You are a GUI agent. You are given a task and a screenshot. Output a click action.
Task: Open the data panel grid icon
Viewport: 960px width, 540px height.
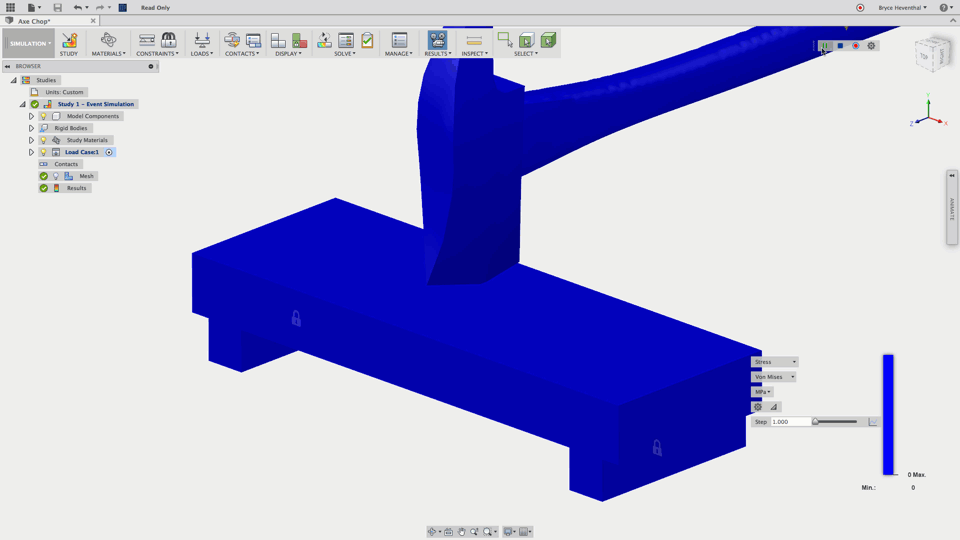point(10,7)
